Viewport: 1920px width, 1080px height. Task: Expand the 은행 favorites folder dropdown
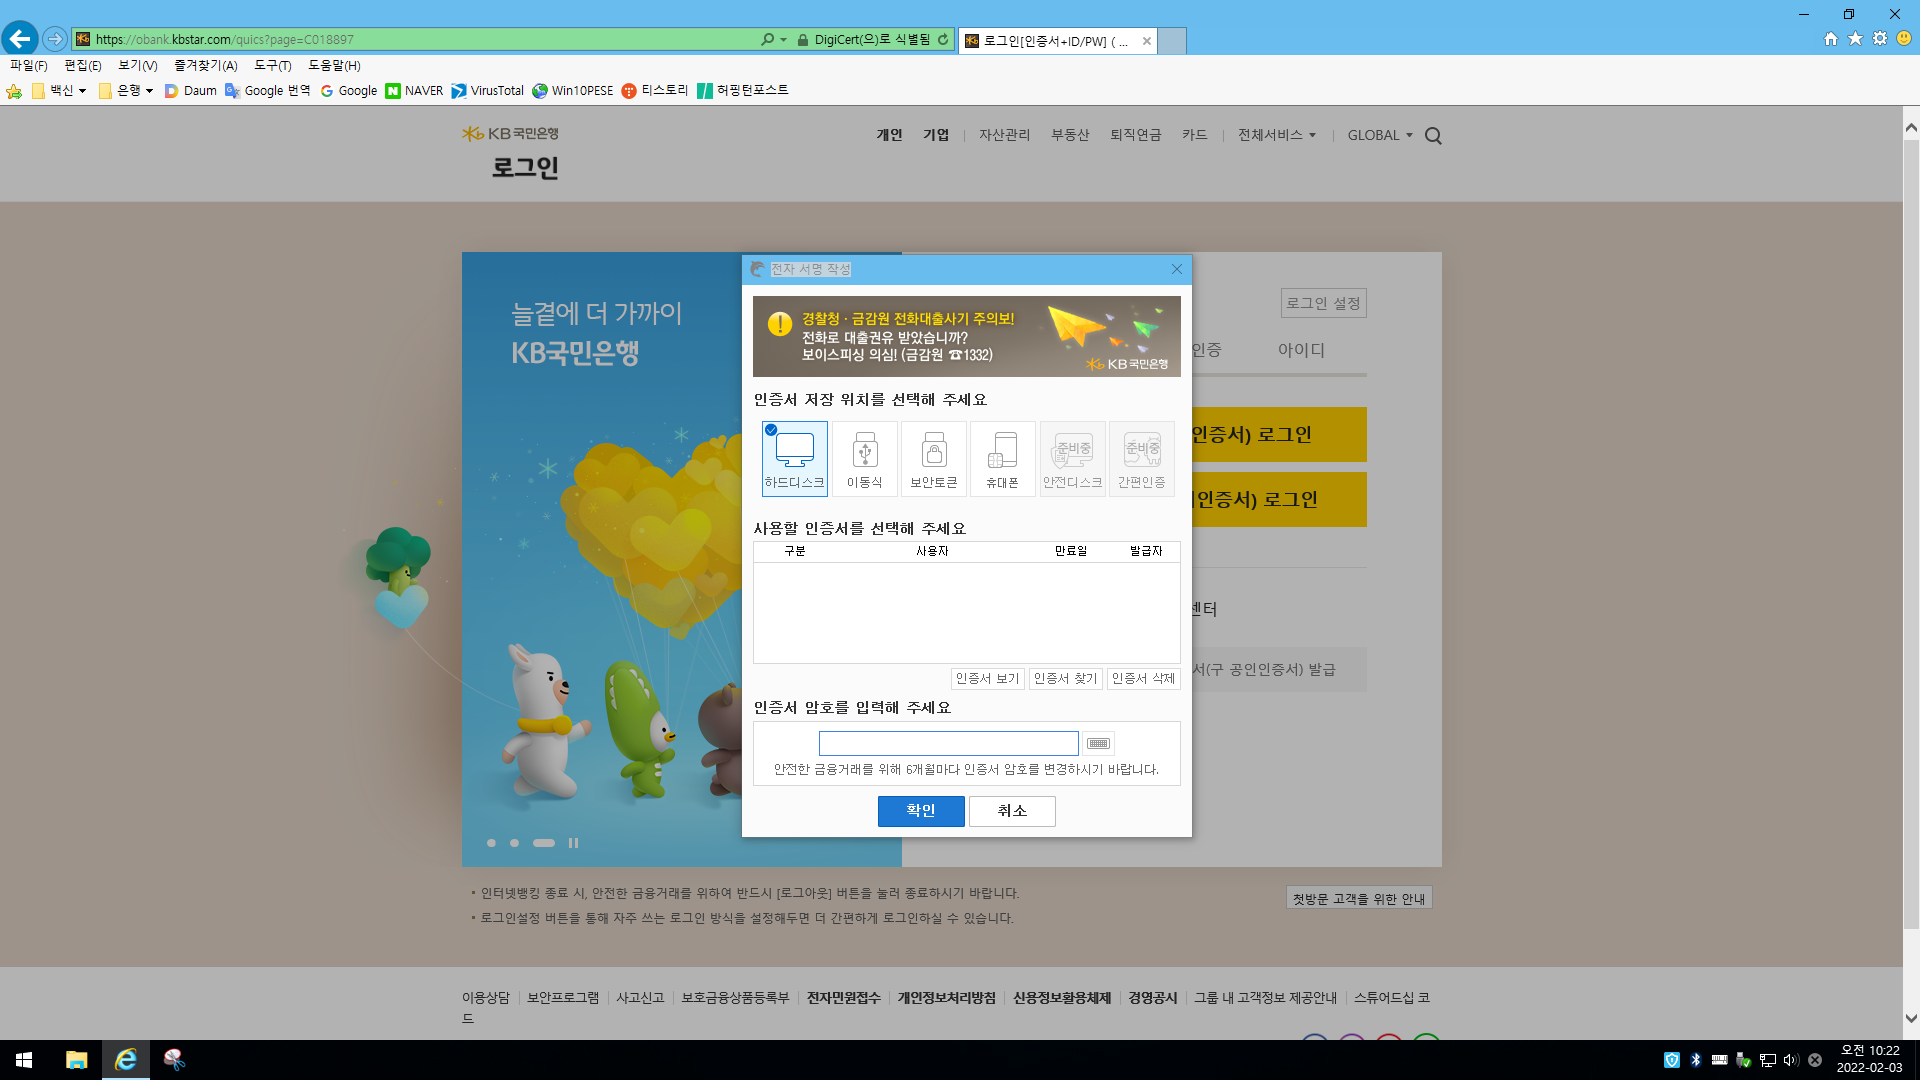click(x=127, y=90)
